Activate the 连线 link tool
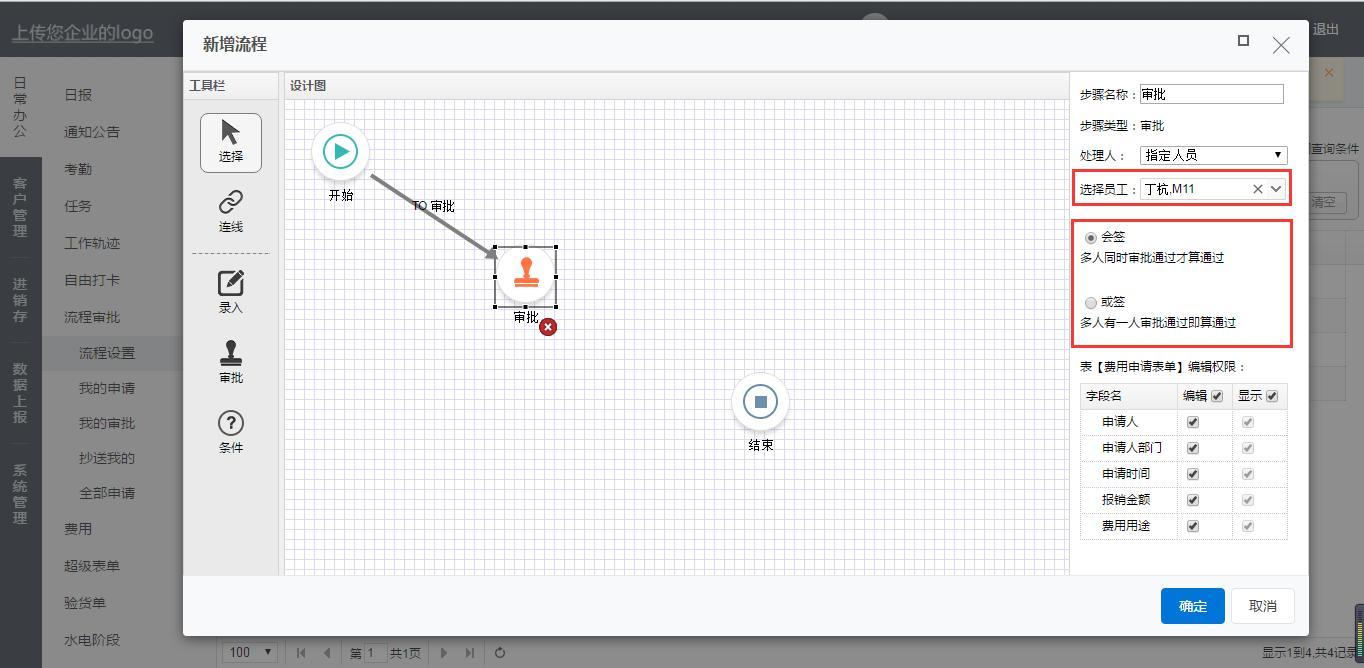 [x=231, y=210]
